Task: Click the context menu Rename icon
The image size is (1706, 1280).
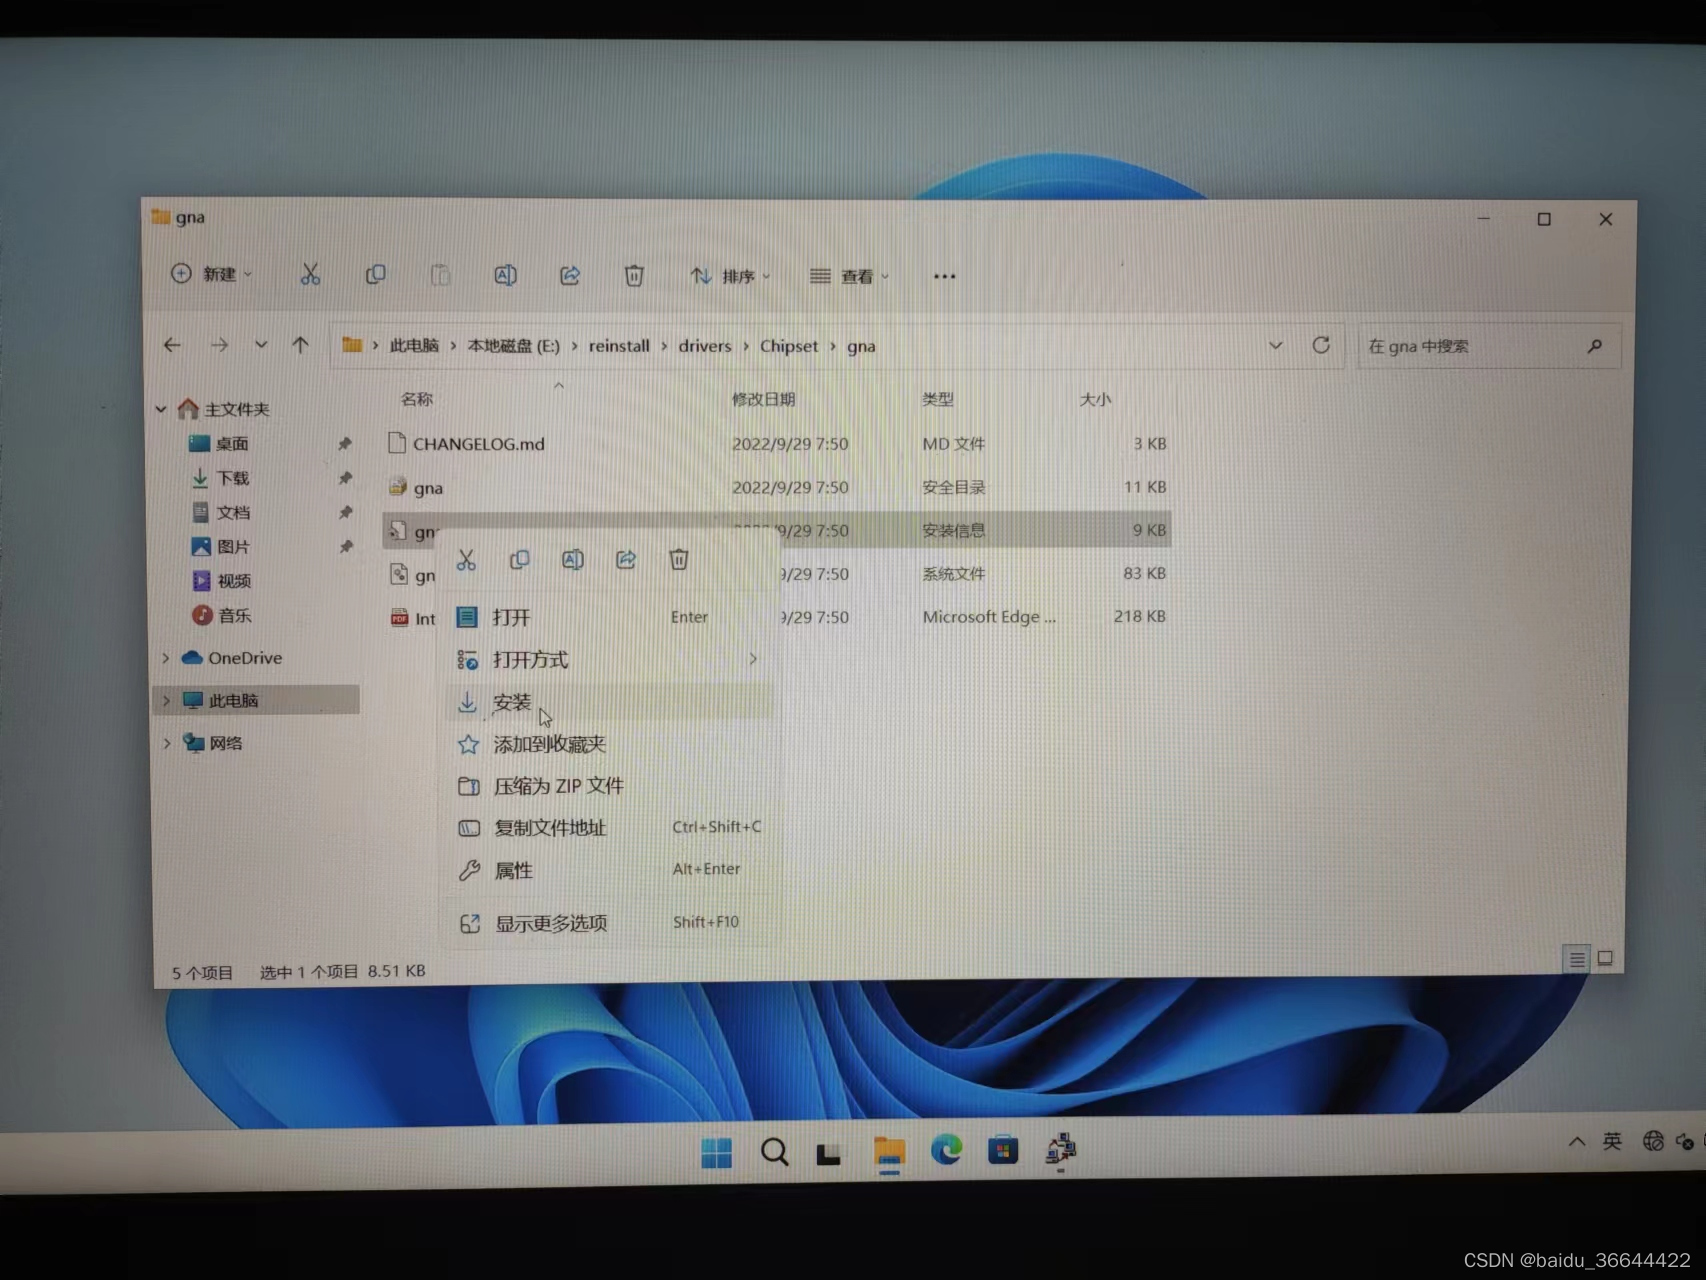Action: click(x=572, y=560)
